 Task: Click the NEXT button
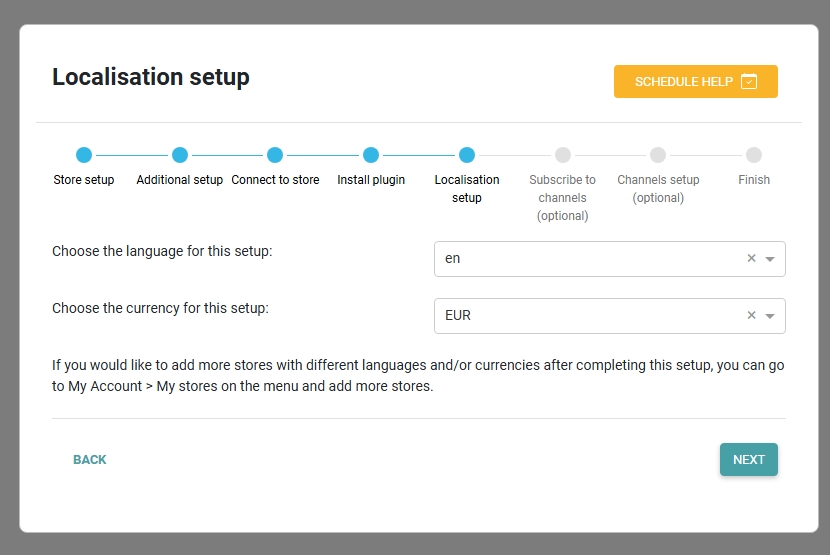(x=748, y=460)
